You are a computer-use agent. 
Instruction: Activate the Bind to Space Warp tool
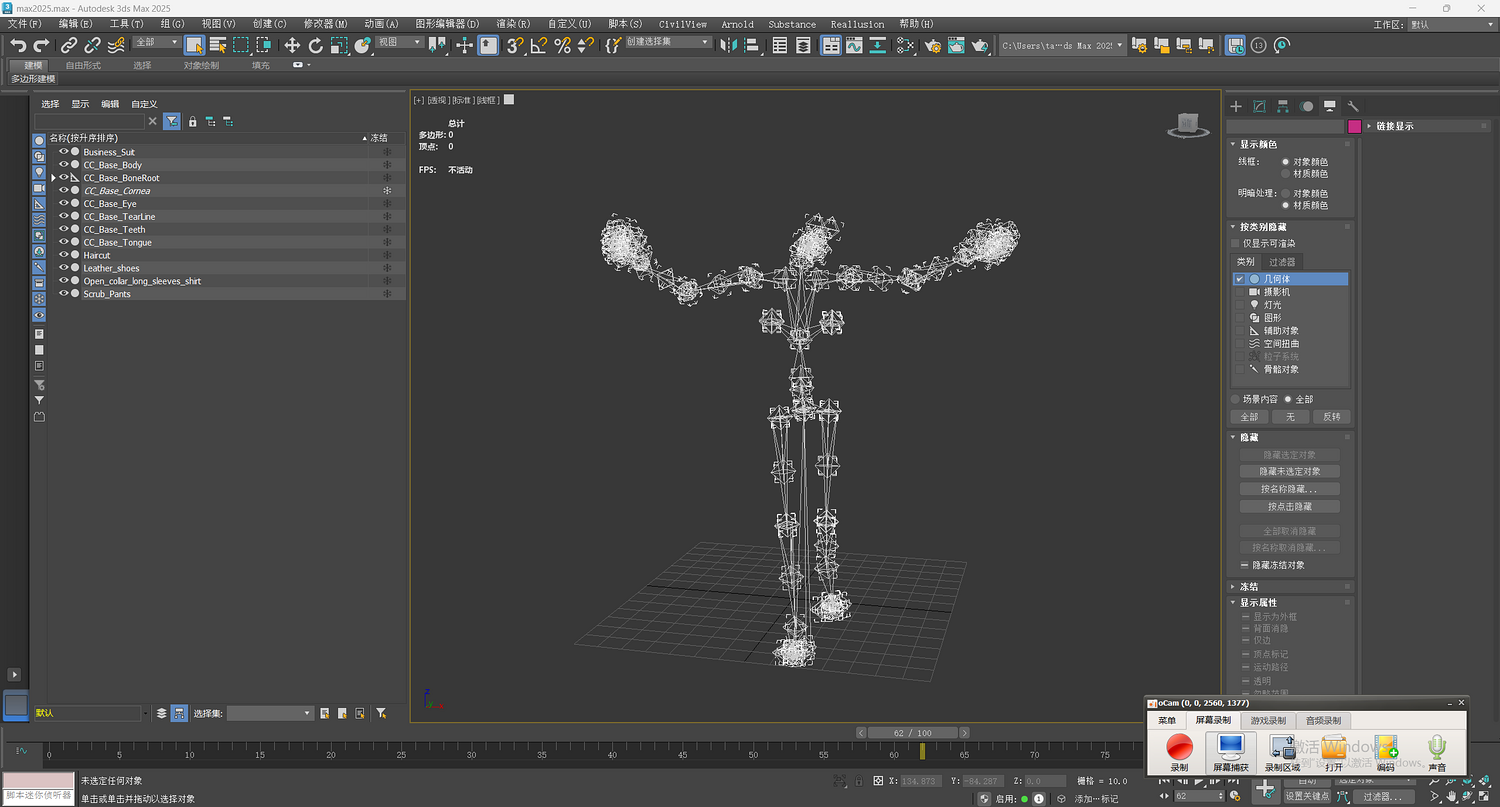coord(116,45)
